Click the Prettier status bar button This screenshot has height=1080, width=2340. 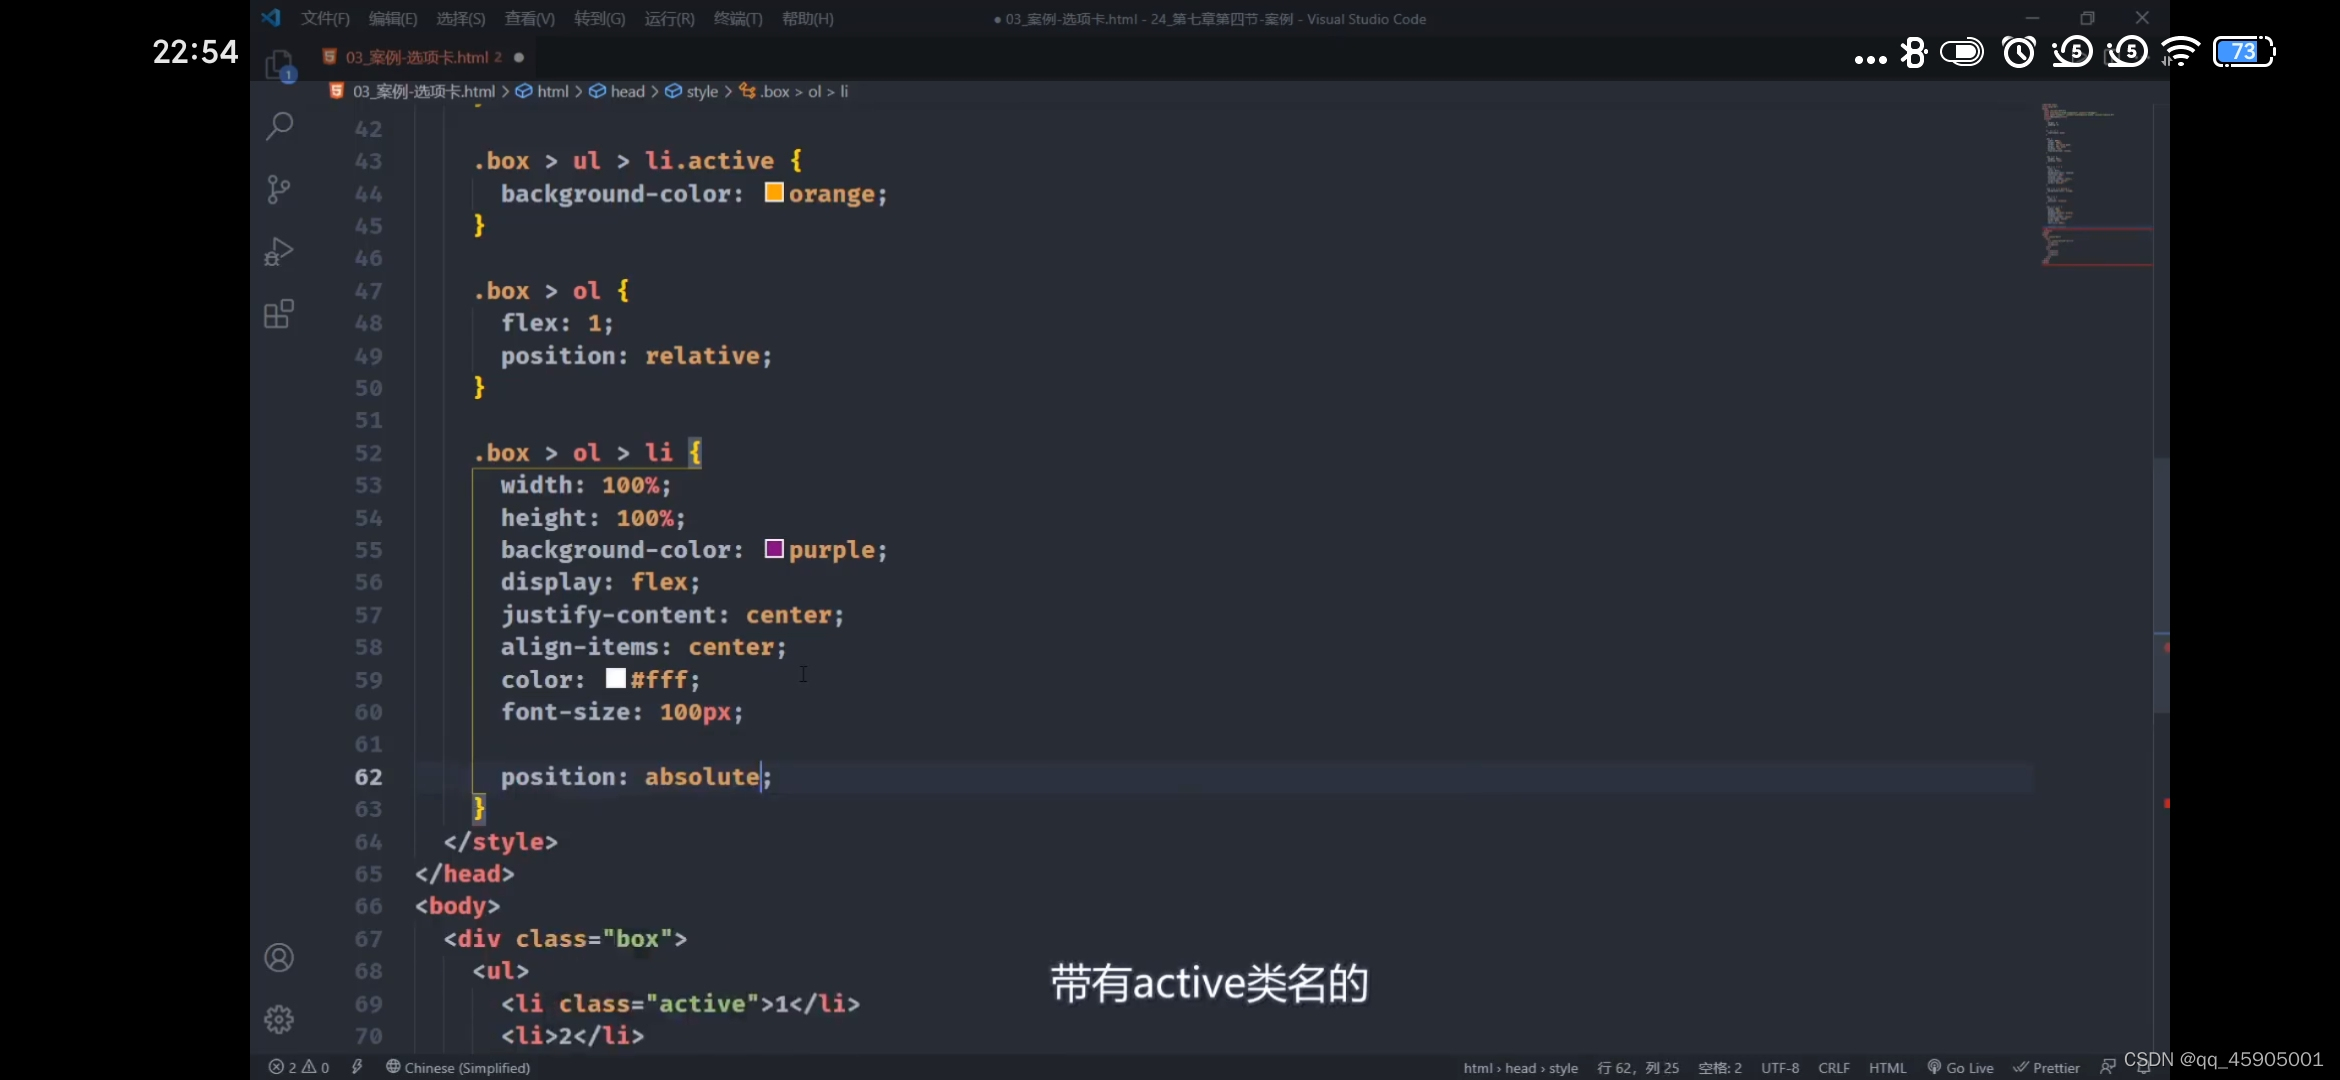pyautogui.click(x=2046, y=1067)
